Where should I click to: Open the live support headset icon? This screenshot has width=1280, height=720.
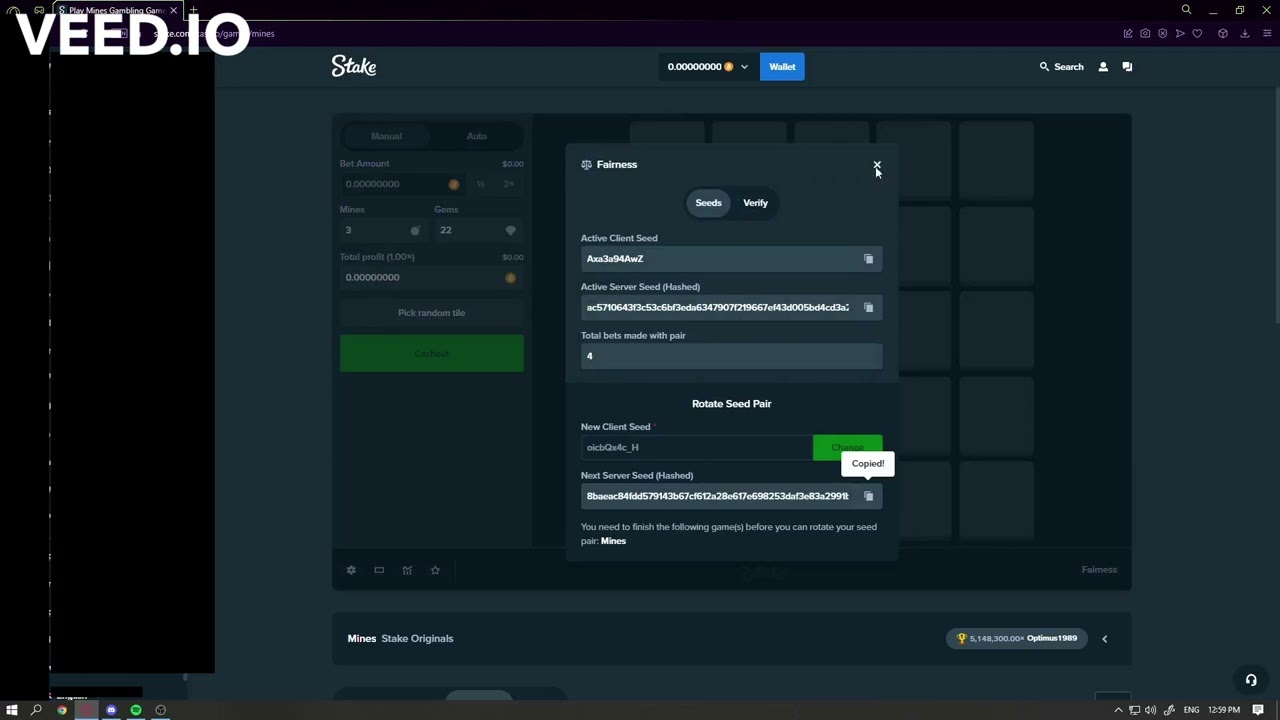pos(1251,680)
